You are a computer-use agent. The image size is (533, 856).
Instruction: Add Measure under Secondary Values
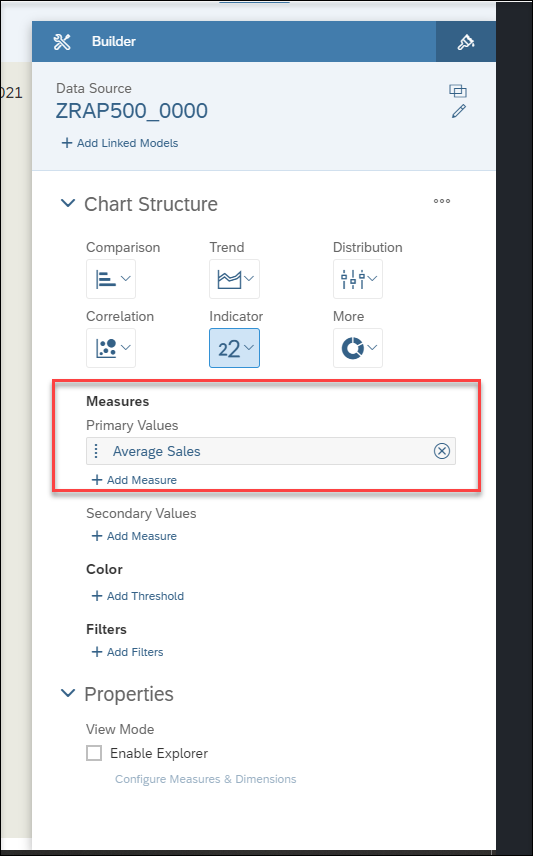pos(134,536)
